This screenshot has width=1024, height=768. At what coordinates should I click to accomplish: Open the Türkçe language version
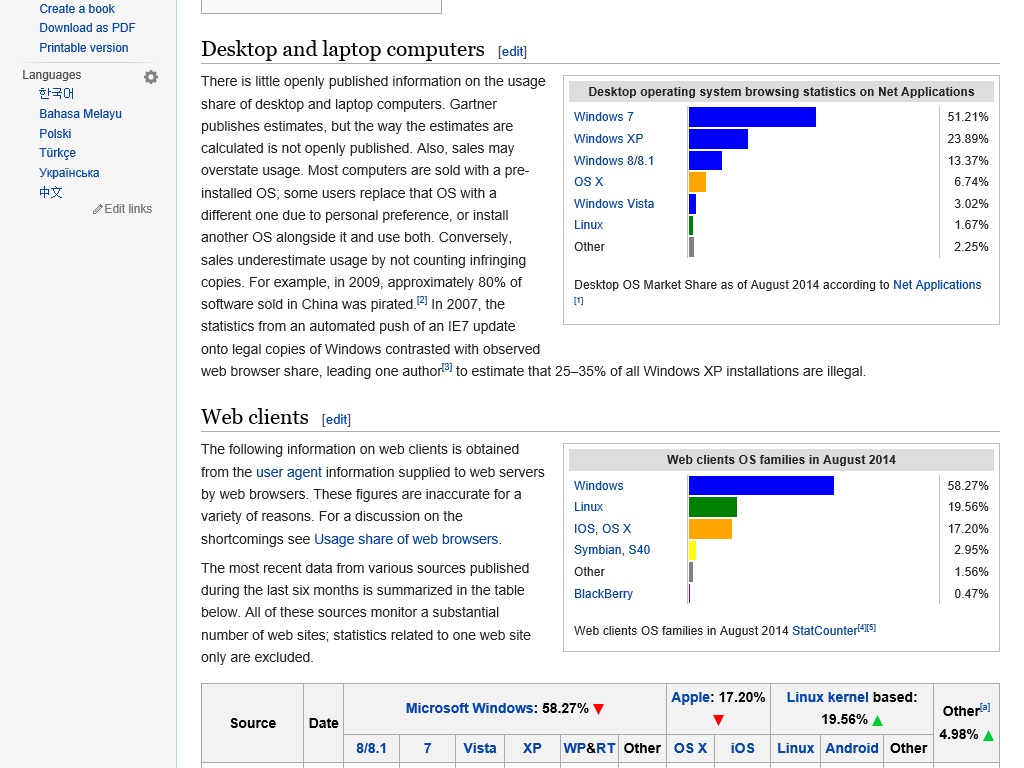57,153
